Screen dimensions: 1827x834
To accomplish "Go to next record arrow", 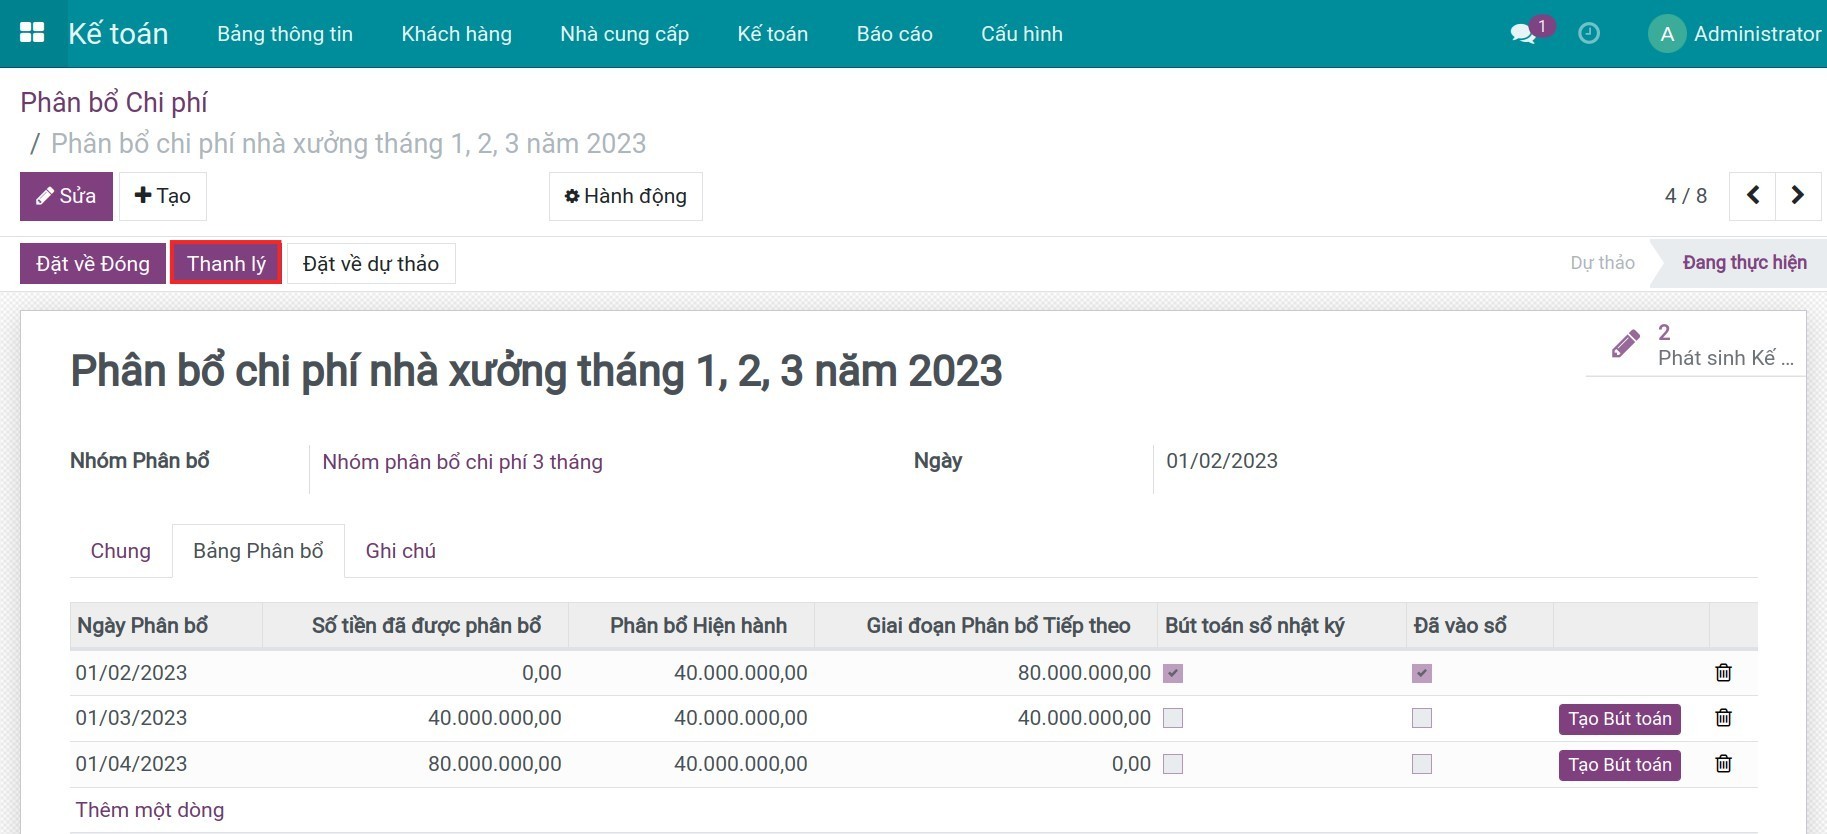I will pos(1797,196).
